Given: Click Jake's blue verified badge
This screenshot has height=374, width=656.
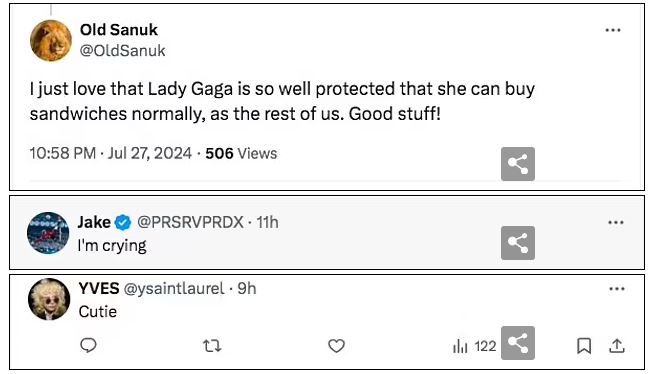Looking at the screenshot, I should click(123, 222).
